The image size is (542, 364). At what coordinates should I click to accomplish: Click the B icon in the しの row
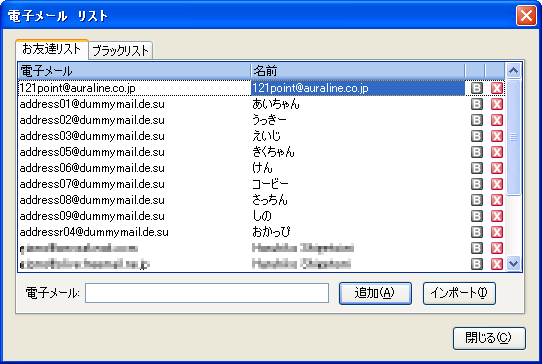[x=477, y=216]
